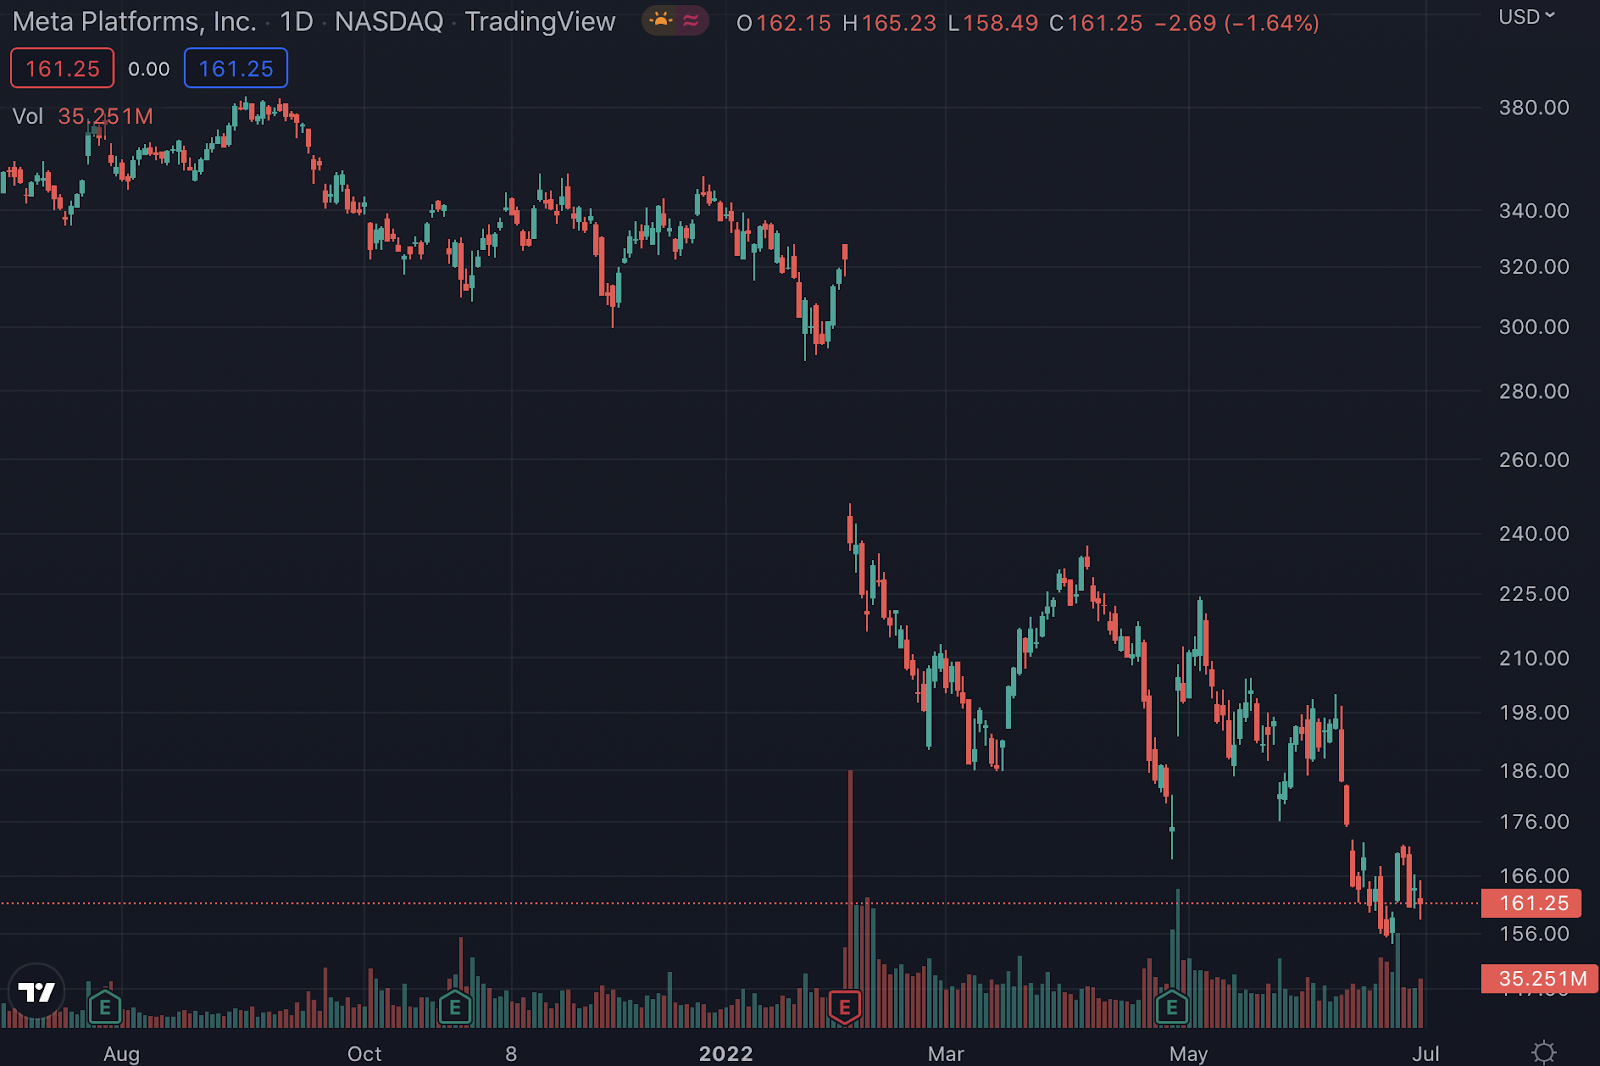Click the Mar label on time axis
This screenshot has width=1600, height=1066.
[946, 1053]
